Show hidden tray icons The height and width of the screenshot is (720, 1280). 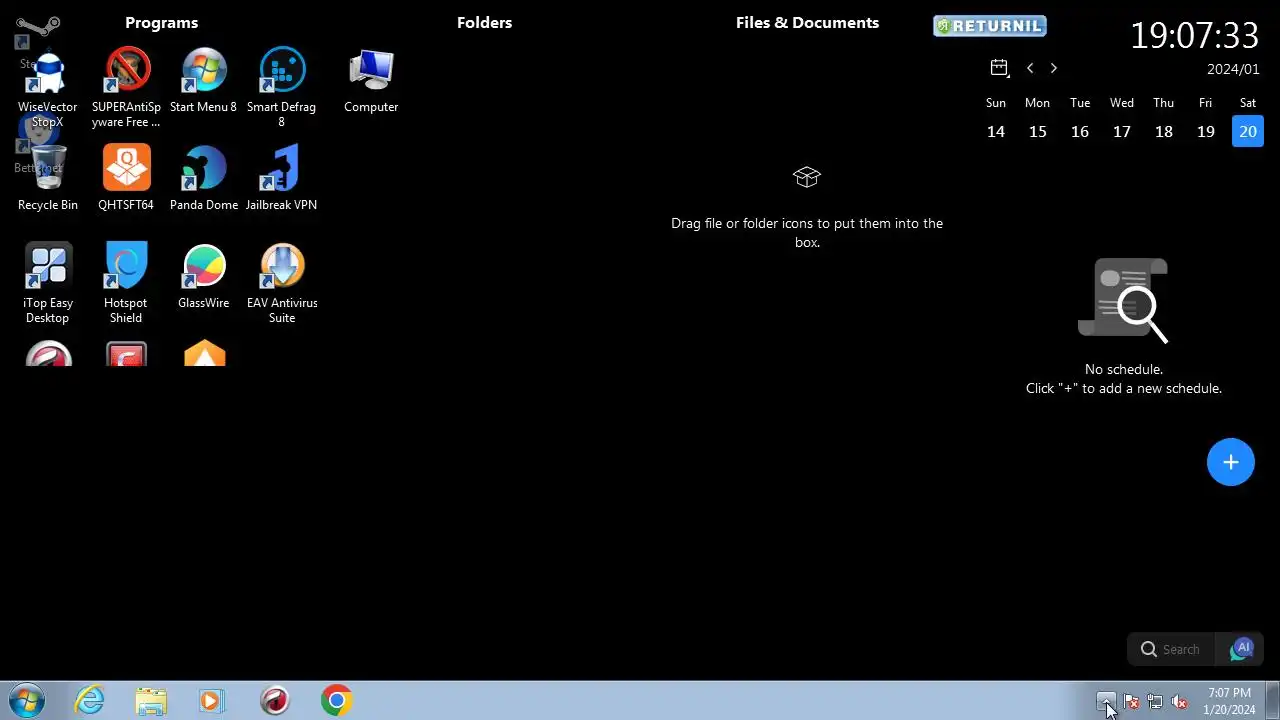[x=1106, y=702]
